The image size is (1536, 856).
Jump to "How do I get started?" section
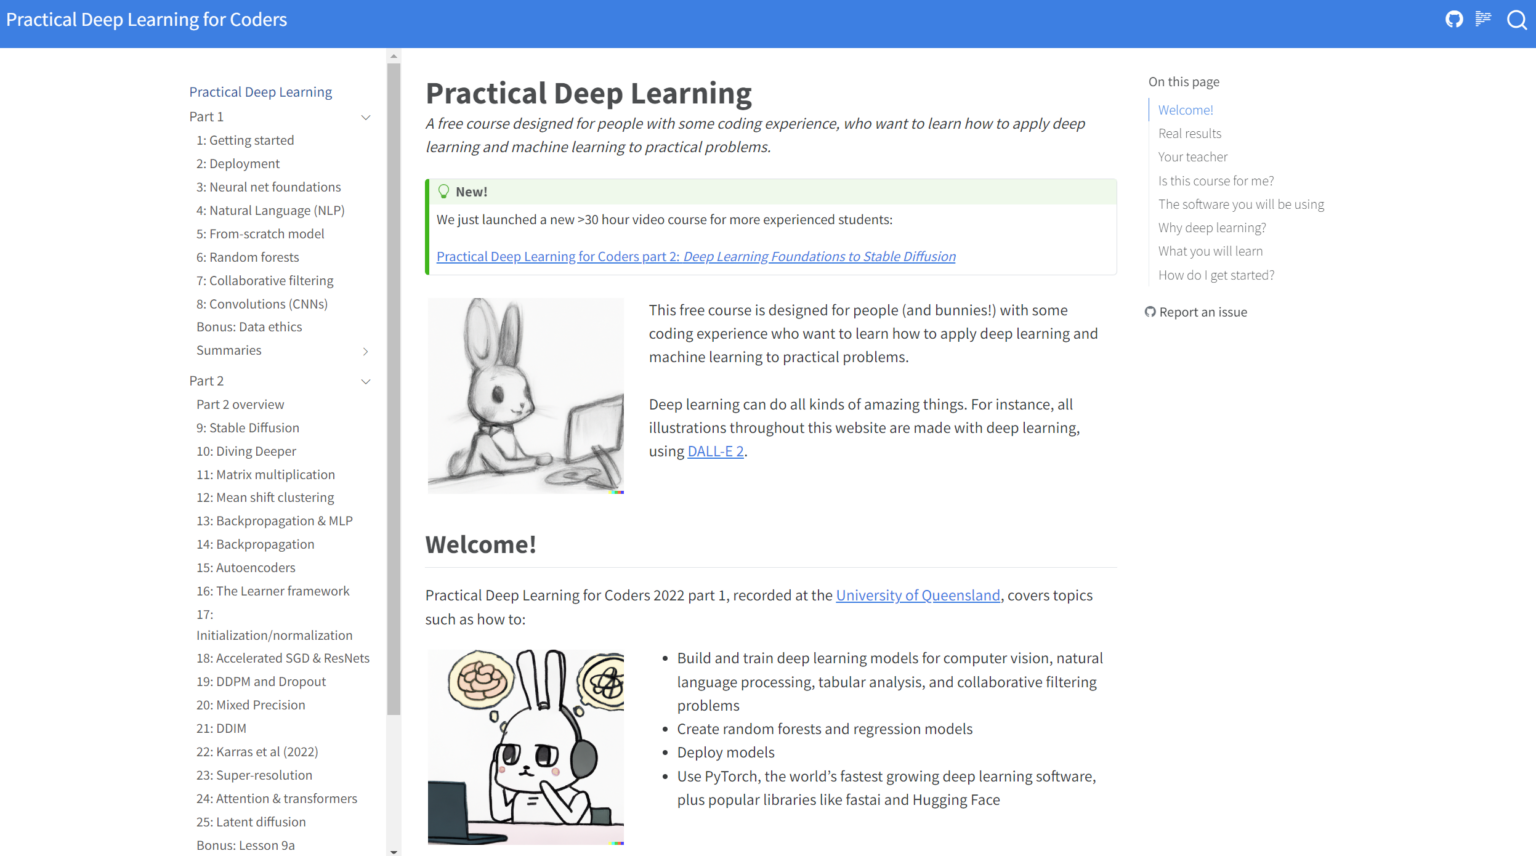(x=1216, y=274)
